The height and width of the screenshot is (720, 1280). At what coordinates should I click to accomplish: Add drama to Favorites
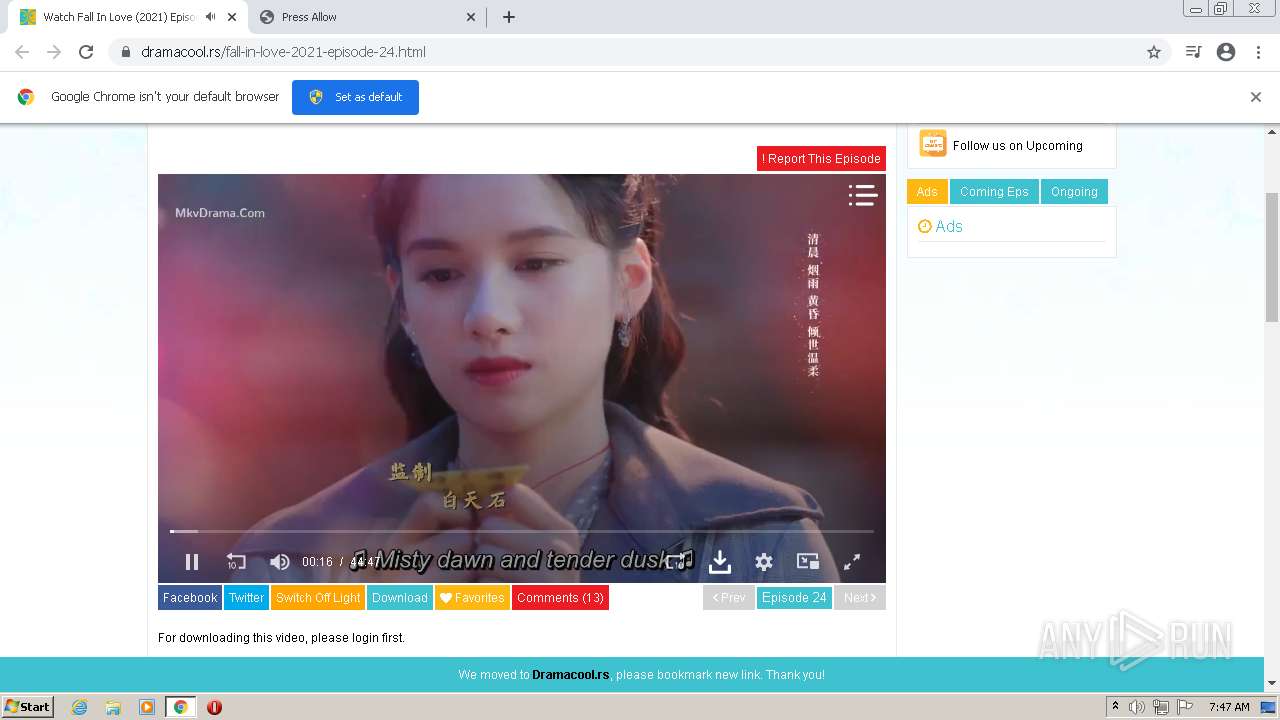click(472, 598)
